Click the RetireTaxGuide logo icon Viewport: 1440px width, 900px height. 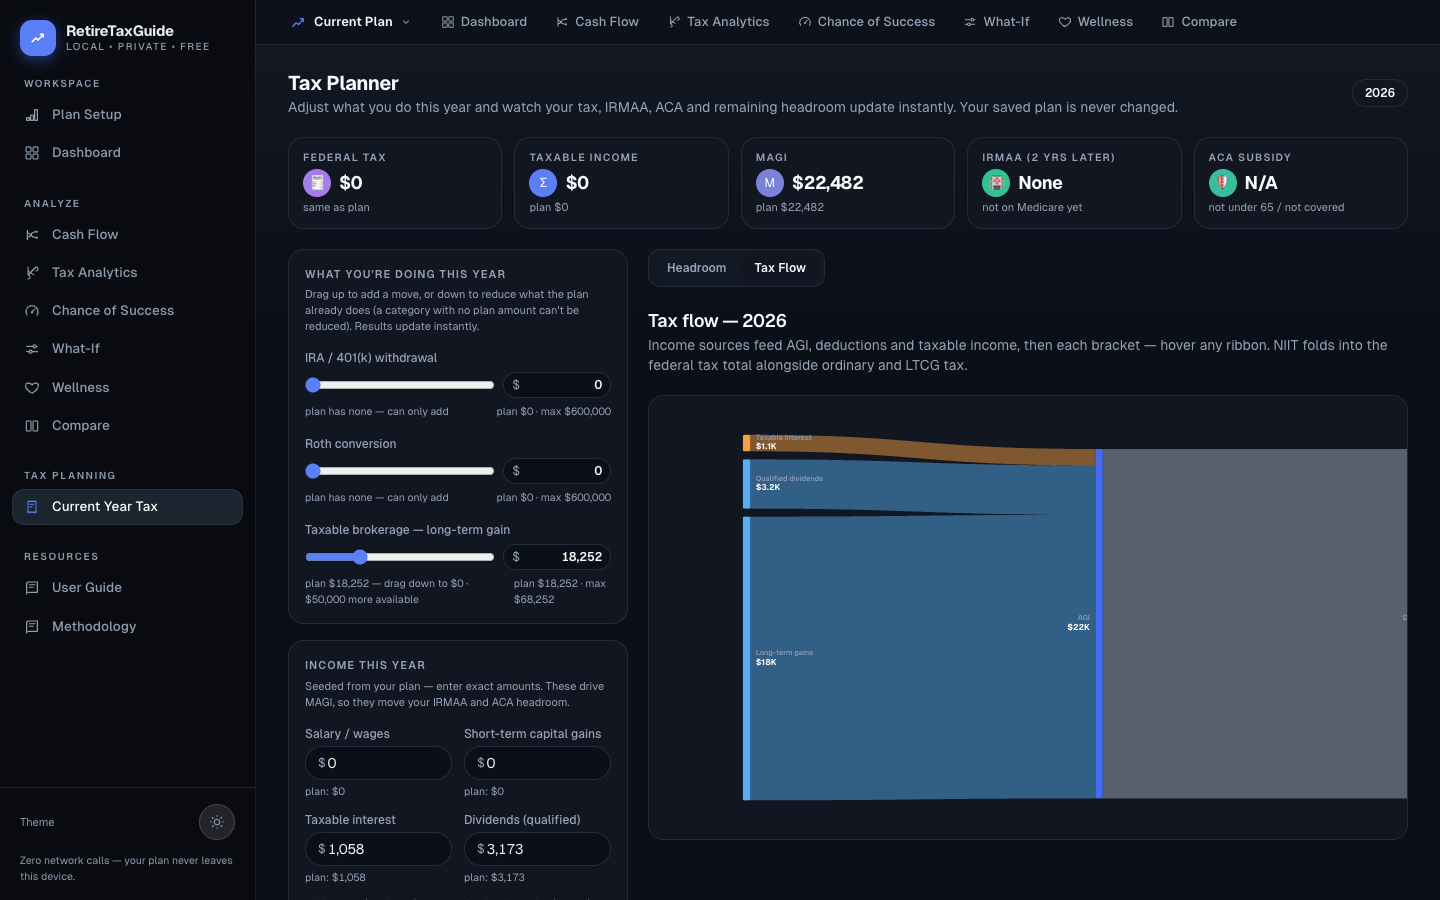point(37,38)
